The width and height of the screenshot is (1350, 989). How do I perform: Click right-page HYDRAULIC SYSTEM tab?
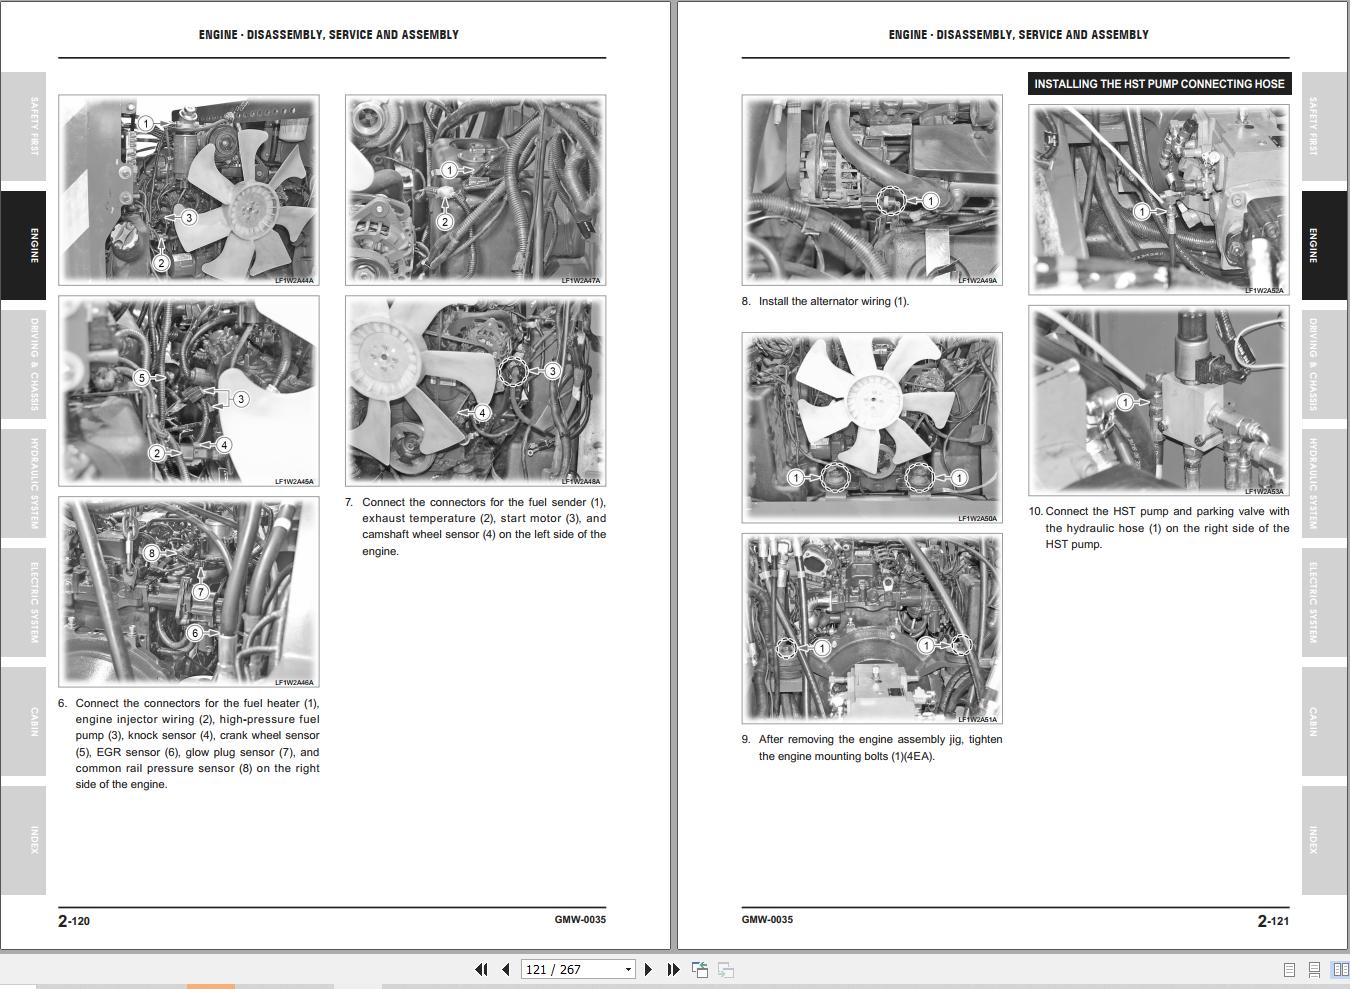click(x=1324, y=483)
